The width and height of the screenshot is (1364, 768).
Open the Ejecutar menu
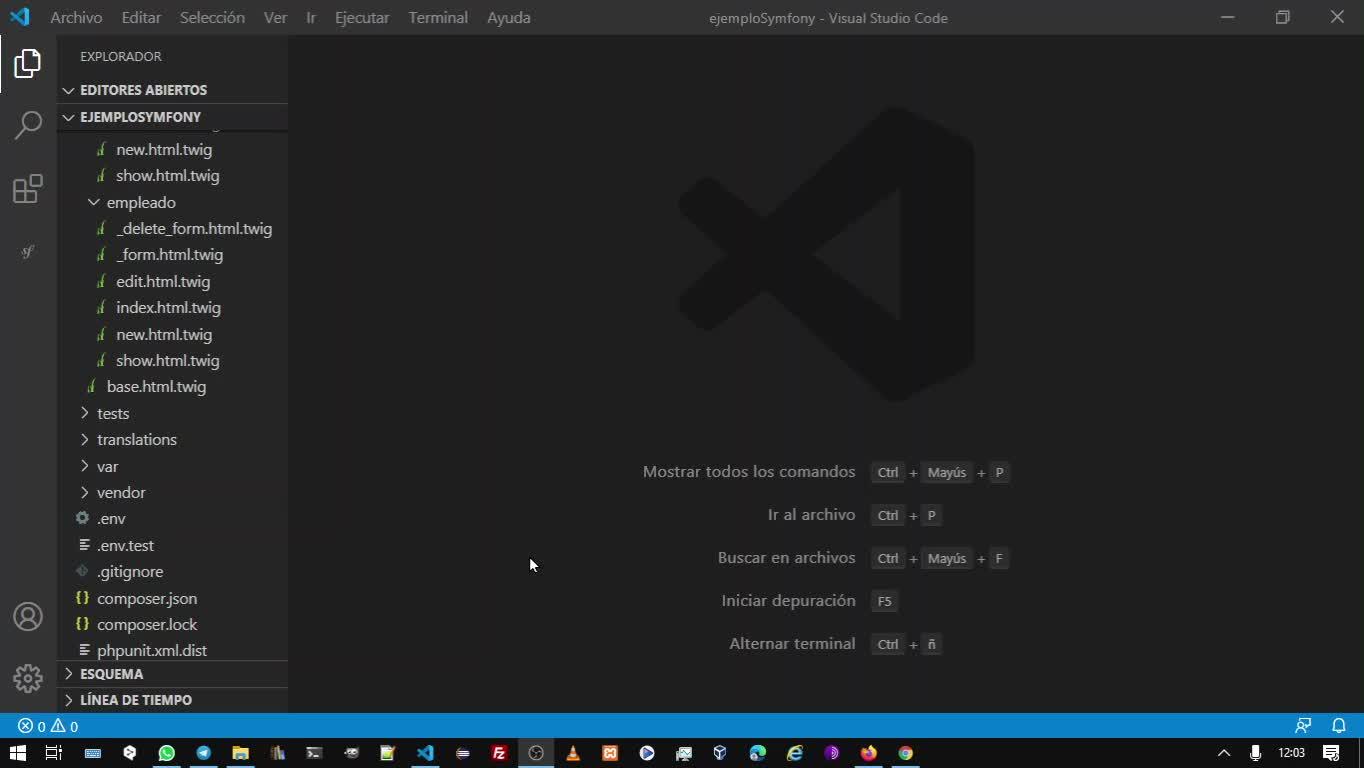pyautogui.click(x=362, y=18)
